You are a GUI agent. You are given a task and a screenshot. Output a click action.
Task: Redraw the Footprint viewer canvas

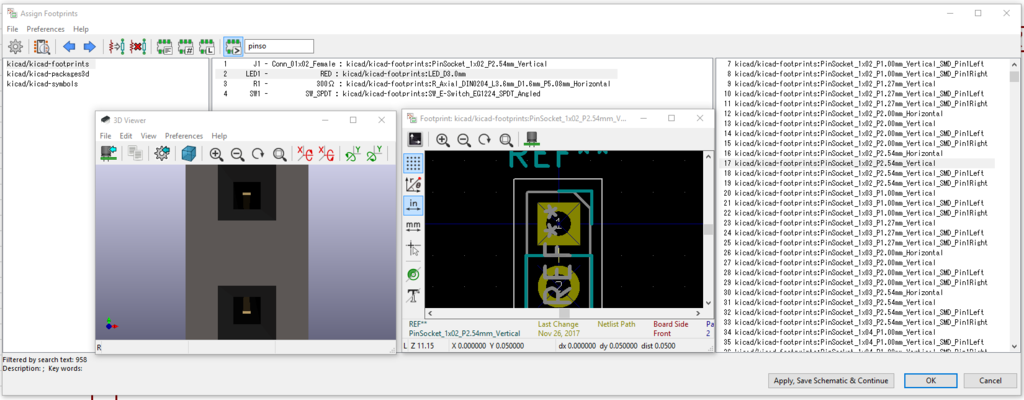tap(485, 139)
